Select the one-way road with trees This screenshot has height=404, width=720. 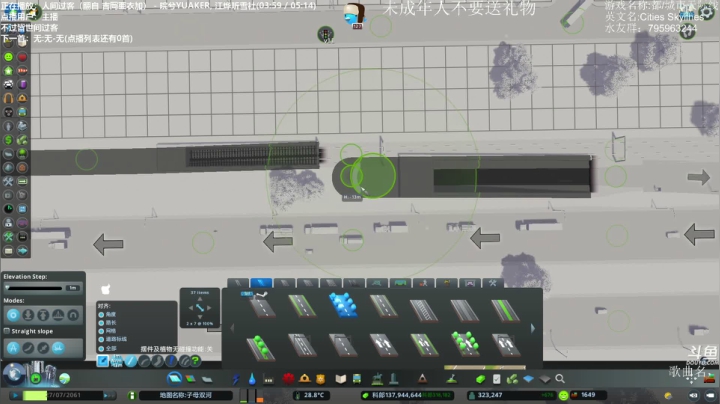(465, 345)
